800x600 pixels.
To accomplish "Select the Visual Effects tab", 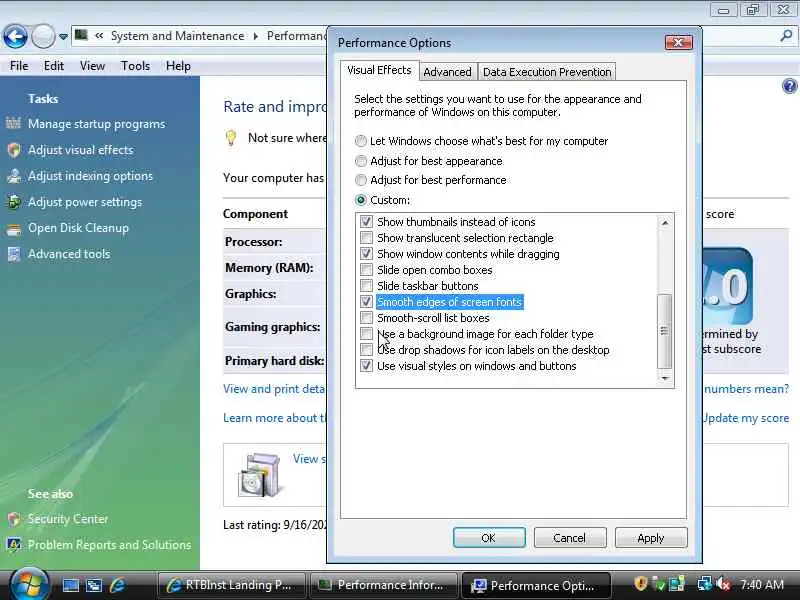I will pos(379,70).
